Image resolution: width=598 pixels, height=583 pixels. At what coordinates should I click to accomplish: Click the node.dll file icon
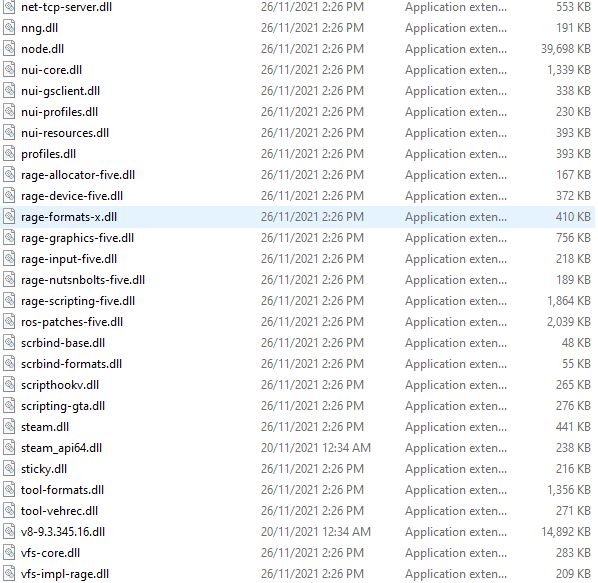9,49
